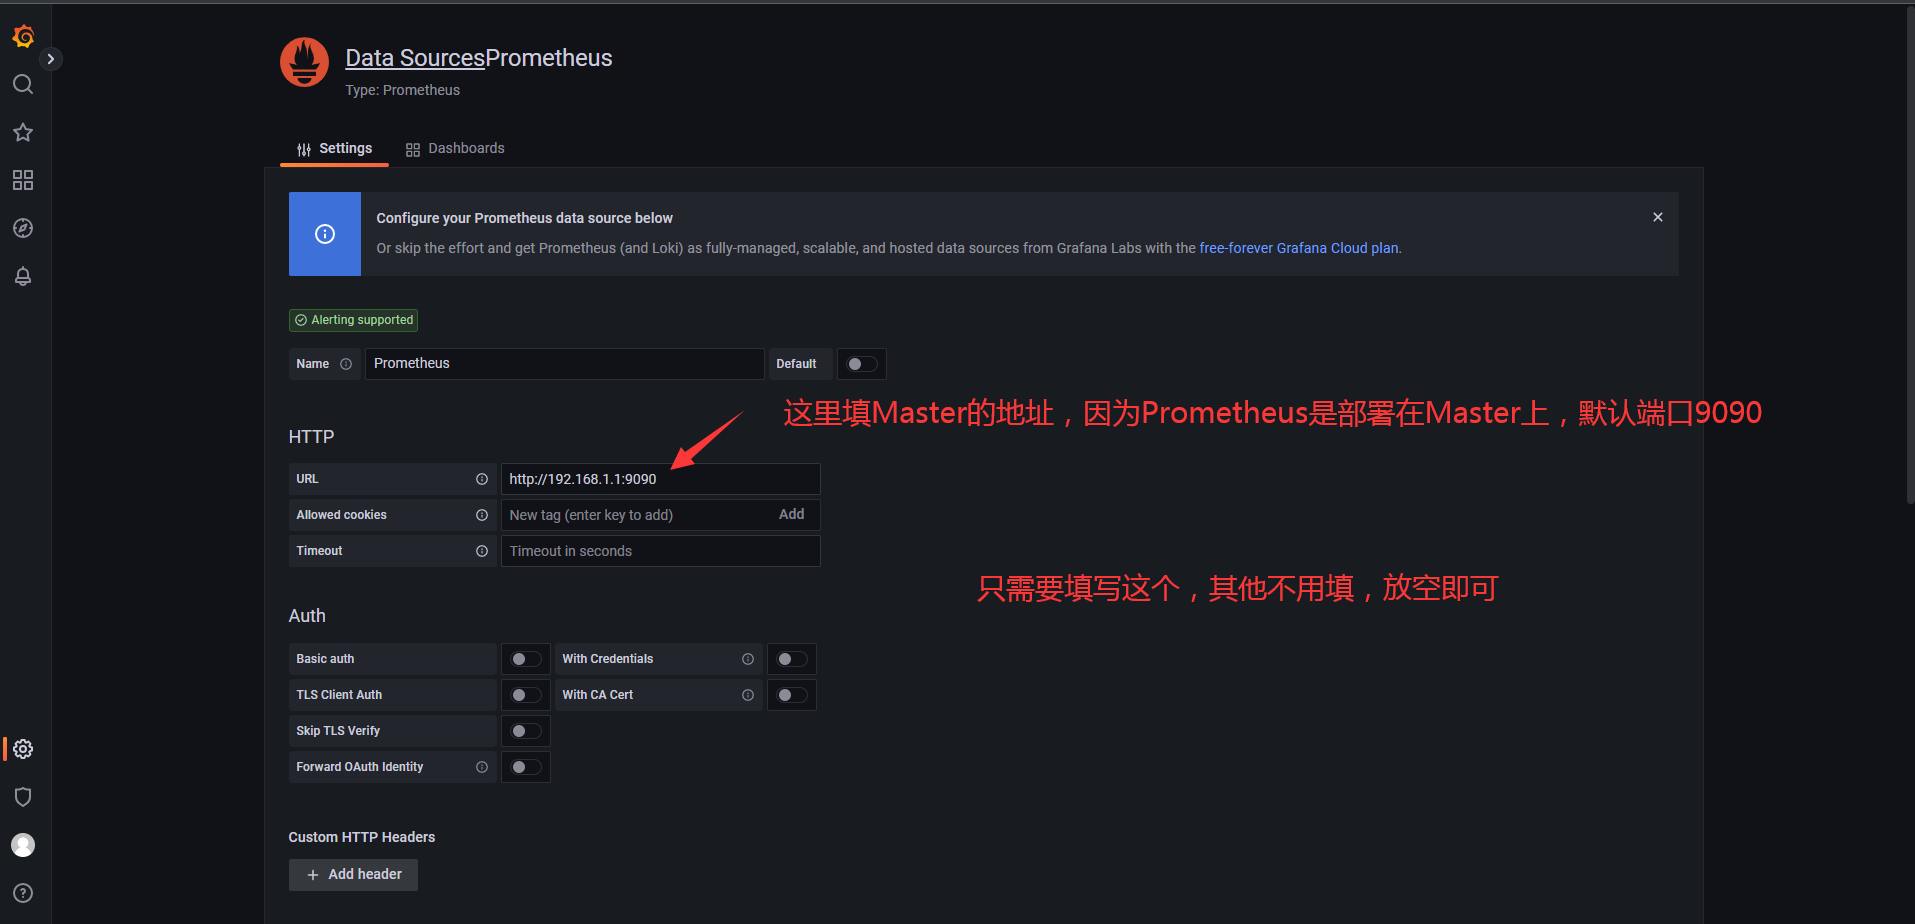Click Add next to Allowed cookies tag
This screenshot has height=924, width=1915.
[792, 514]
